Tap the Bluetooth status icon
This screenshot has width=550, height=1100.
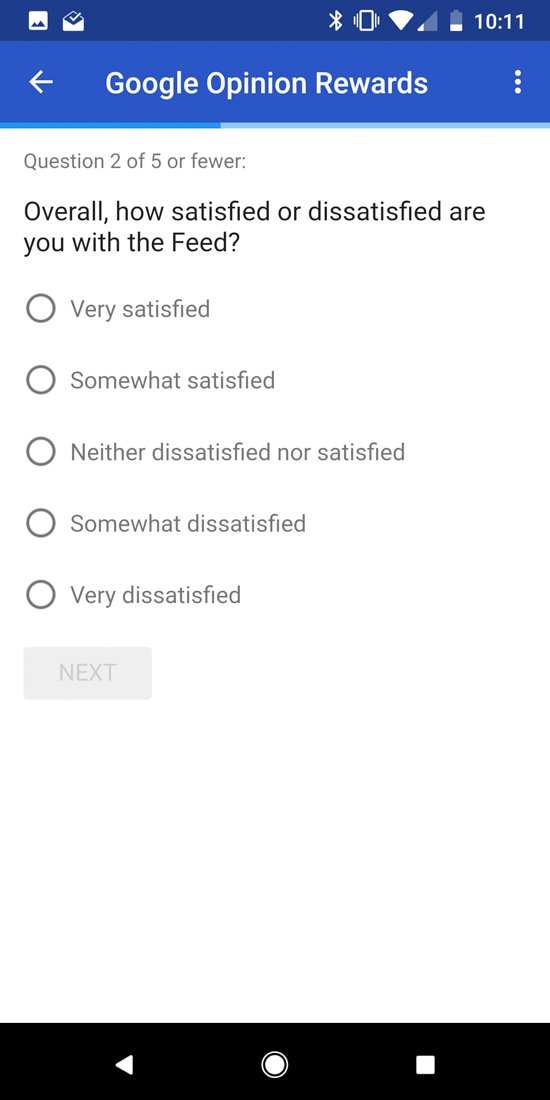pyautogui.click(x=336, y=21)
